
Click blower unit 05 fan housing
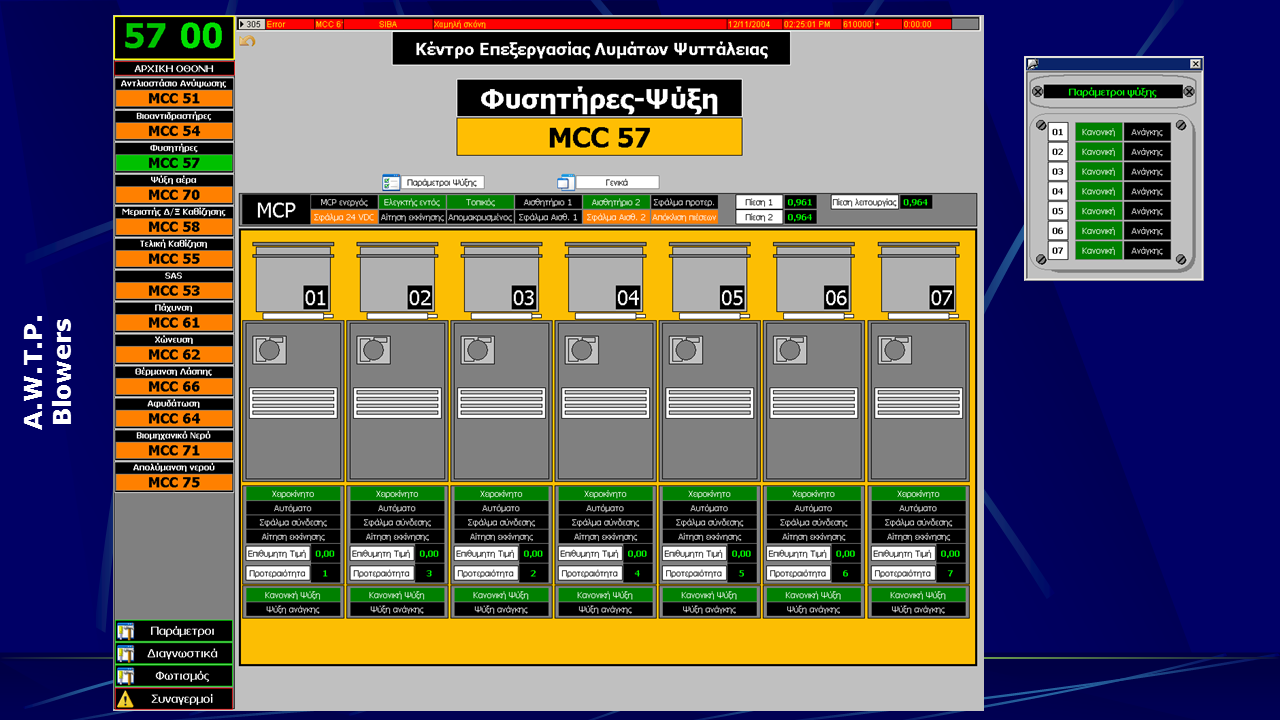pyautogui.click(x=710, y=278)
